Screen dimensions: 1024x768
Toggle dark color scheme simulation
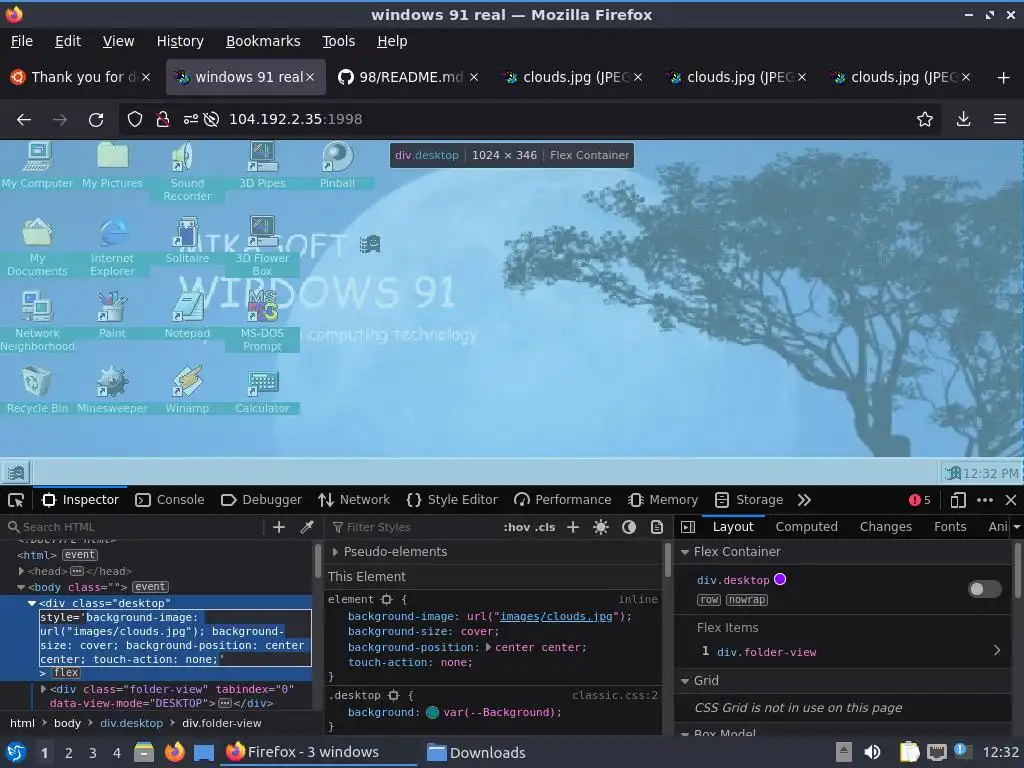[629, 527]
